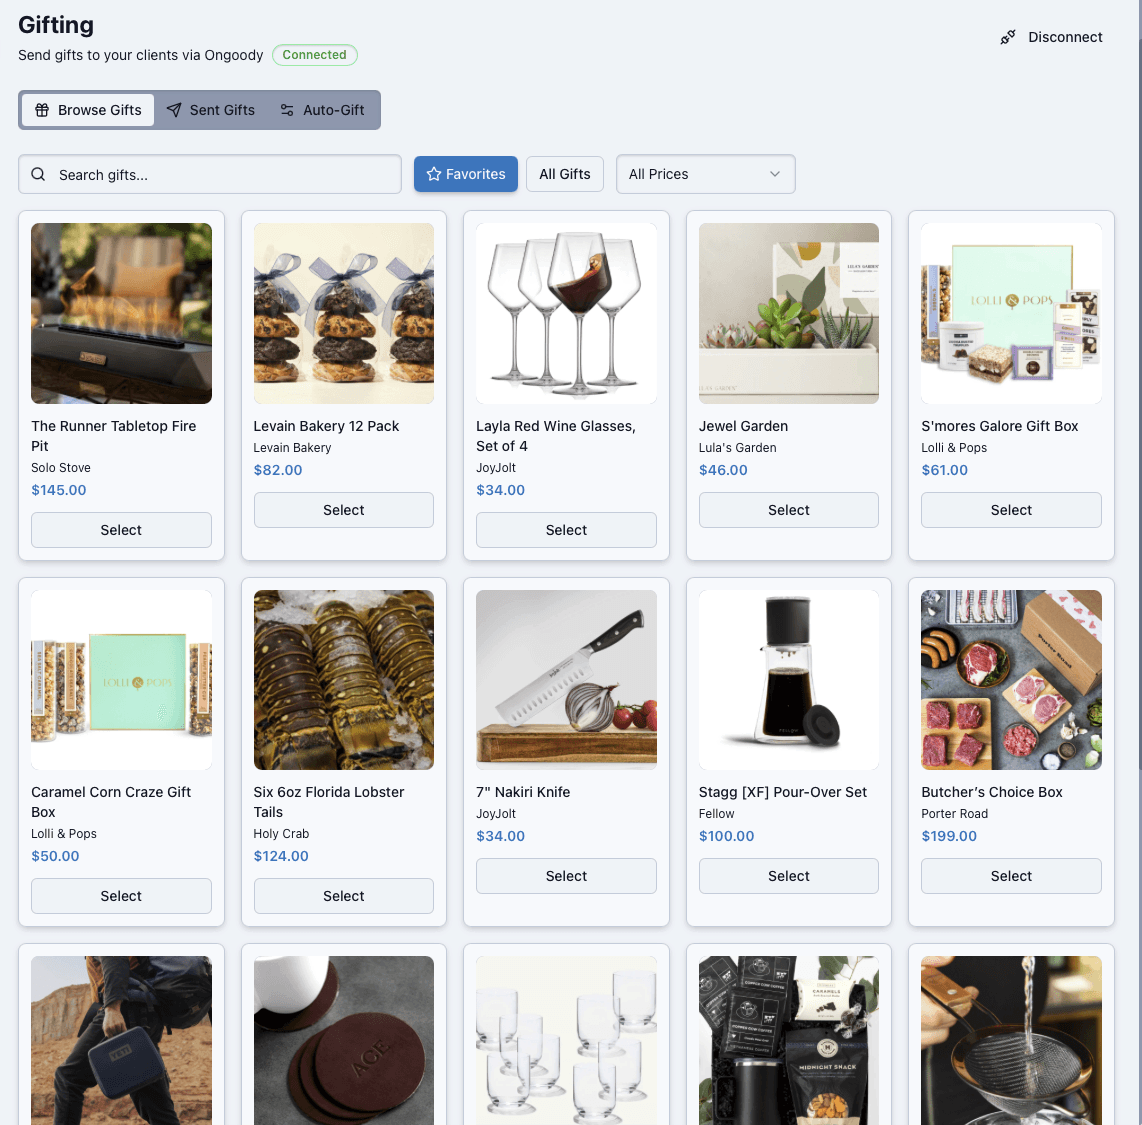1142x1125 pixels.
Task: Open the All Prices dropdown
Action: 705,174
